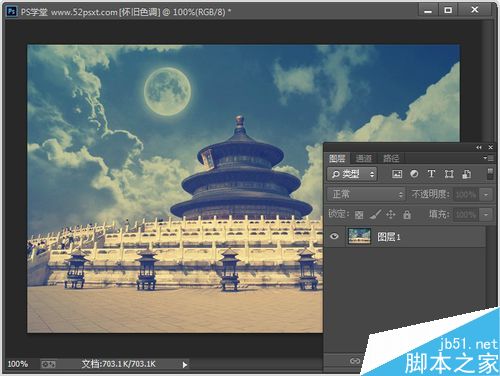This screenshot has height=376, width=500.
Task: Open the status bar info arrow menu
Action: pos(185,365)
